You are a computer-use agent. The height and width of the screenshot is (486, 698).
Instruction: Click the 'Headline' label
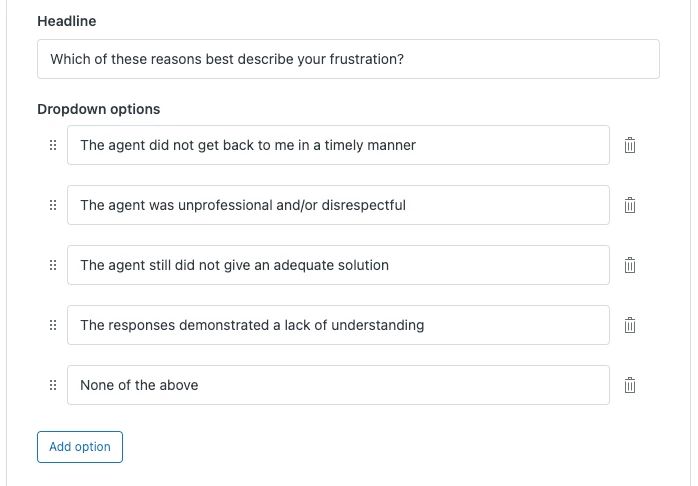coord(67,21)
